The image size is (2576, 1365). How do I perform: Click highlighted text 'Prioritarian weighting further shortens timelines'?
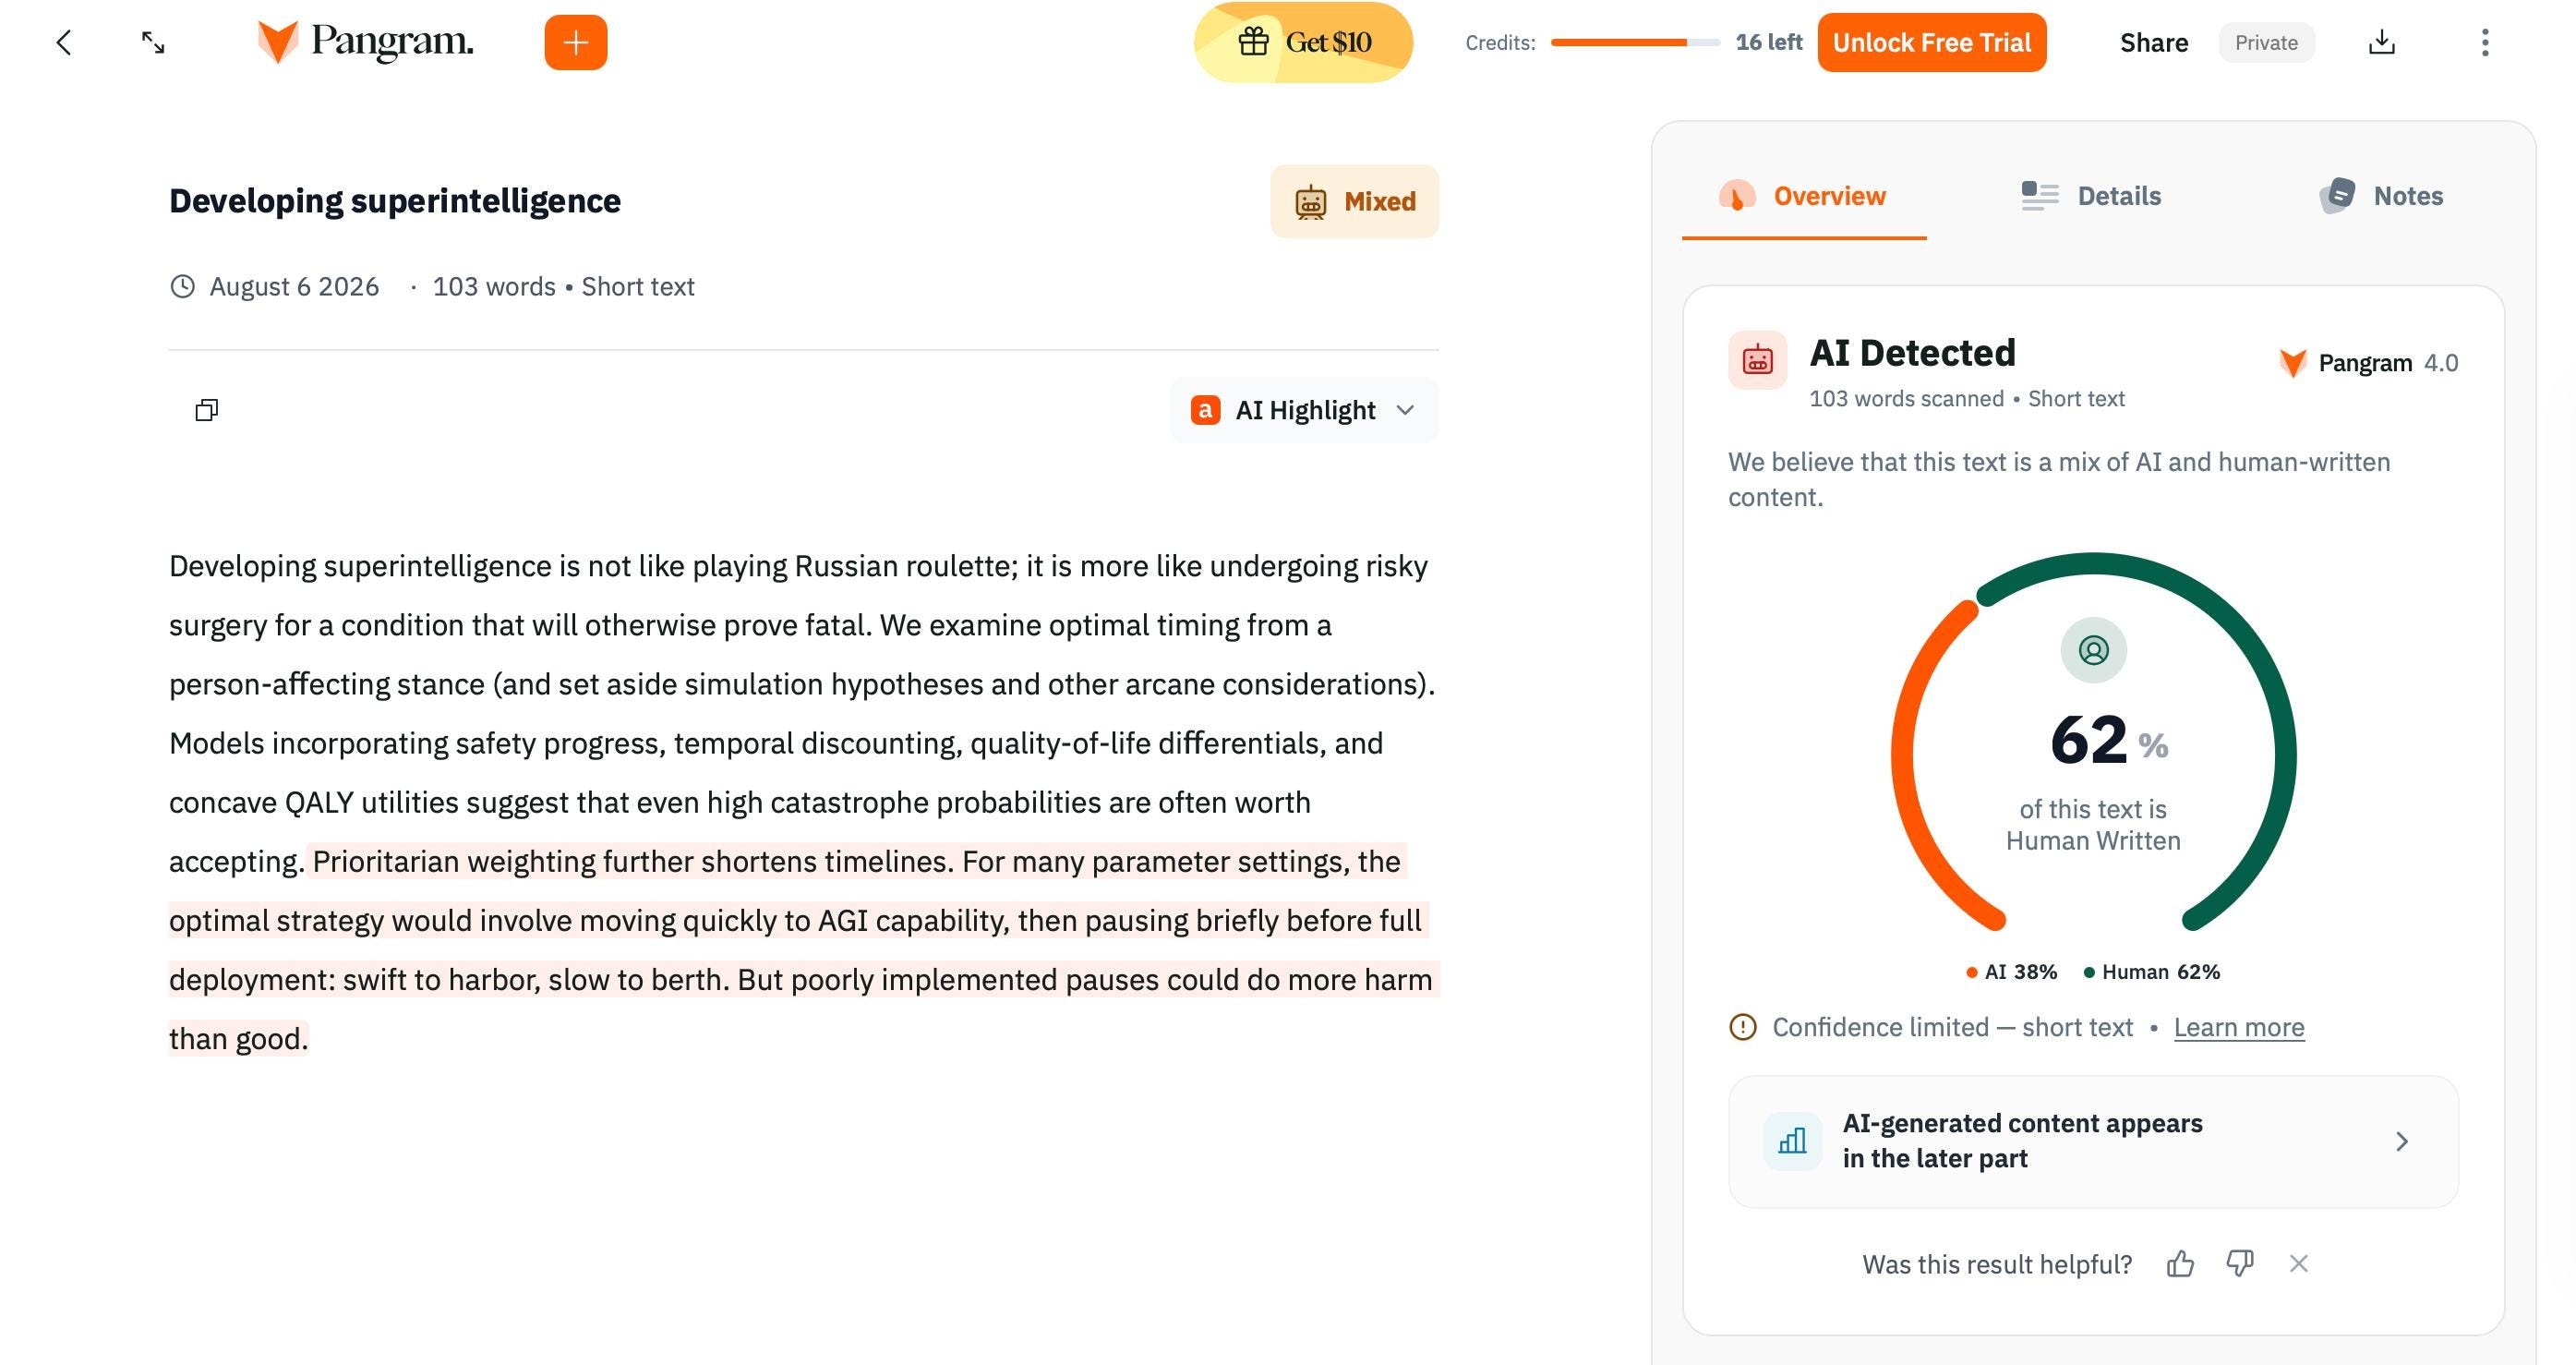(x=630, y=861)
